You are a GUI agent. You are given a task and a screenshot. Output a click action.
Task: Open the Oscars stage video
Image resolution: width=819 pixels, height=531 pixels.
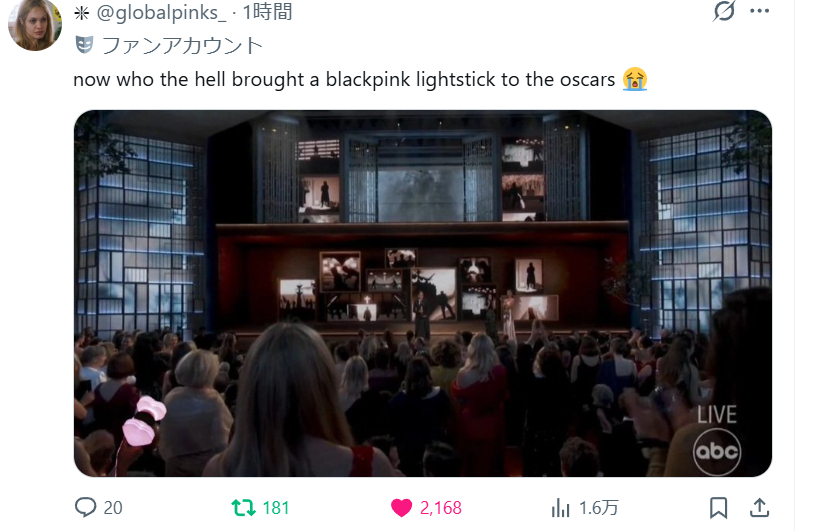coord(423,293)
